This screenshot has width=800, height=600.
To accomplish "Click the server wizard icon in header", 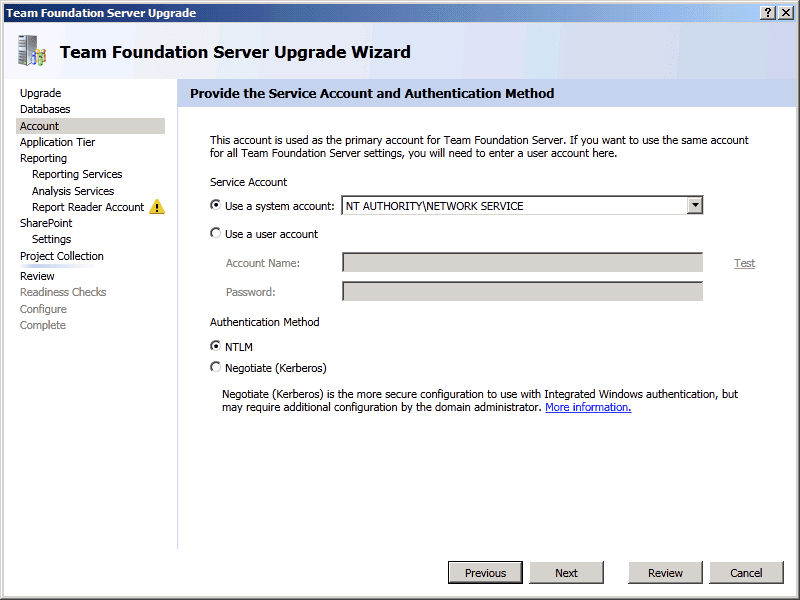I will (32, 51).
